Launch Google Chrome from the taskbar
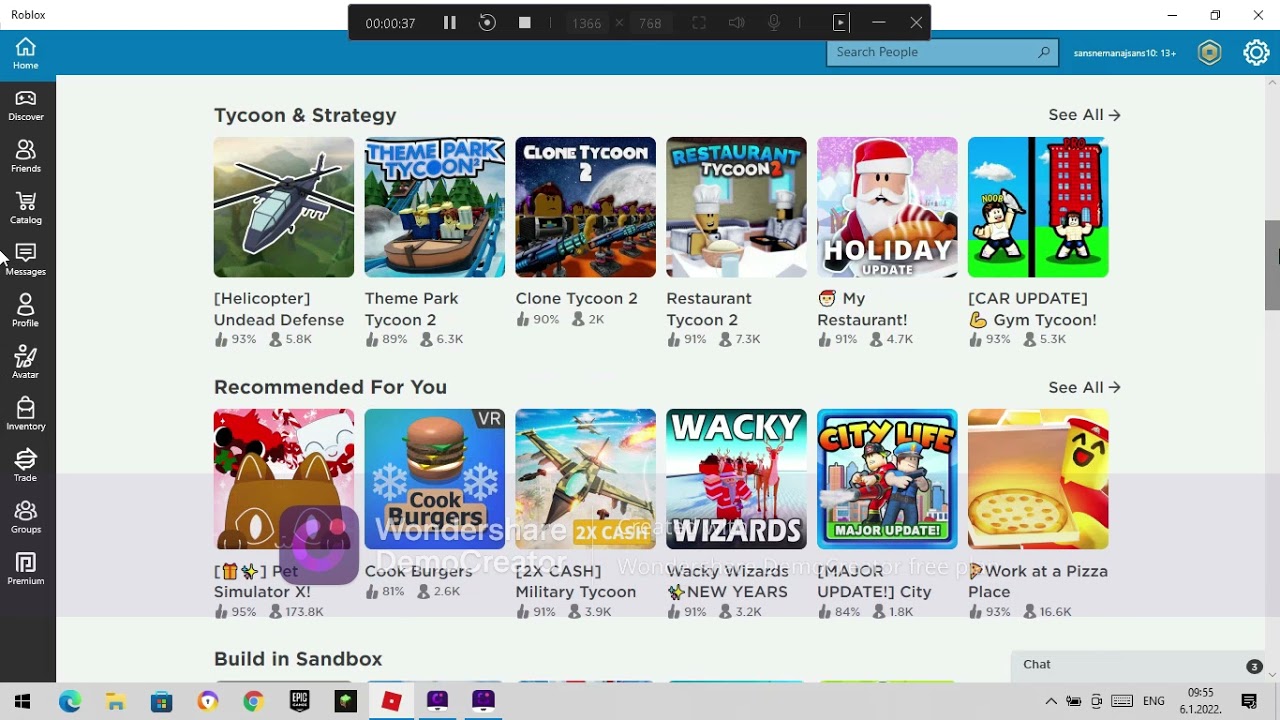The width and height of the screenshot is (1280, 720). [254, 701]
